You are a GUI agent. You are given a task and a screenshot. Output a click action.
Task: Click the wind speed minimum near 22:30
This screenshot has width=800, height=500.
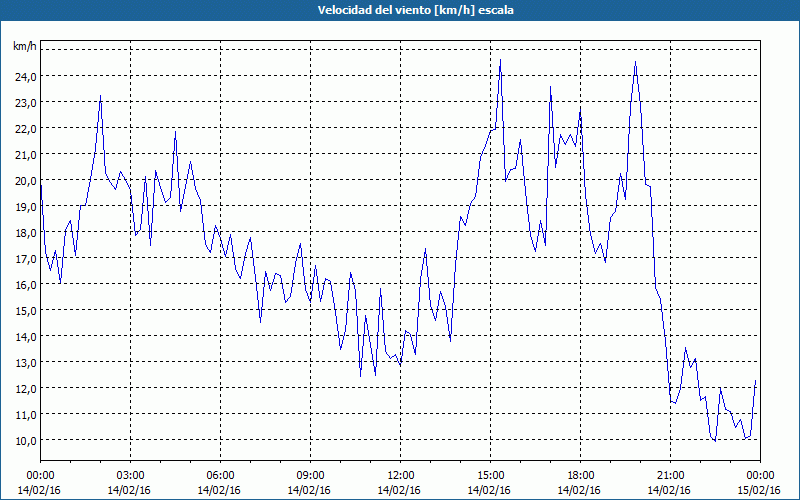click(715, 441)
